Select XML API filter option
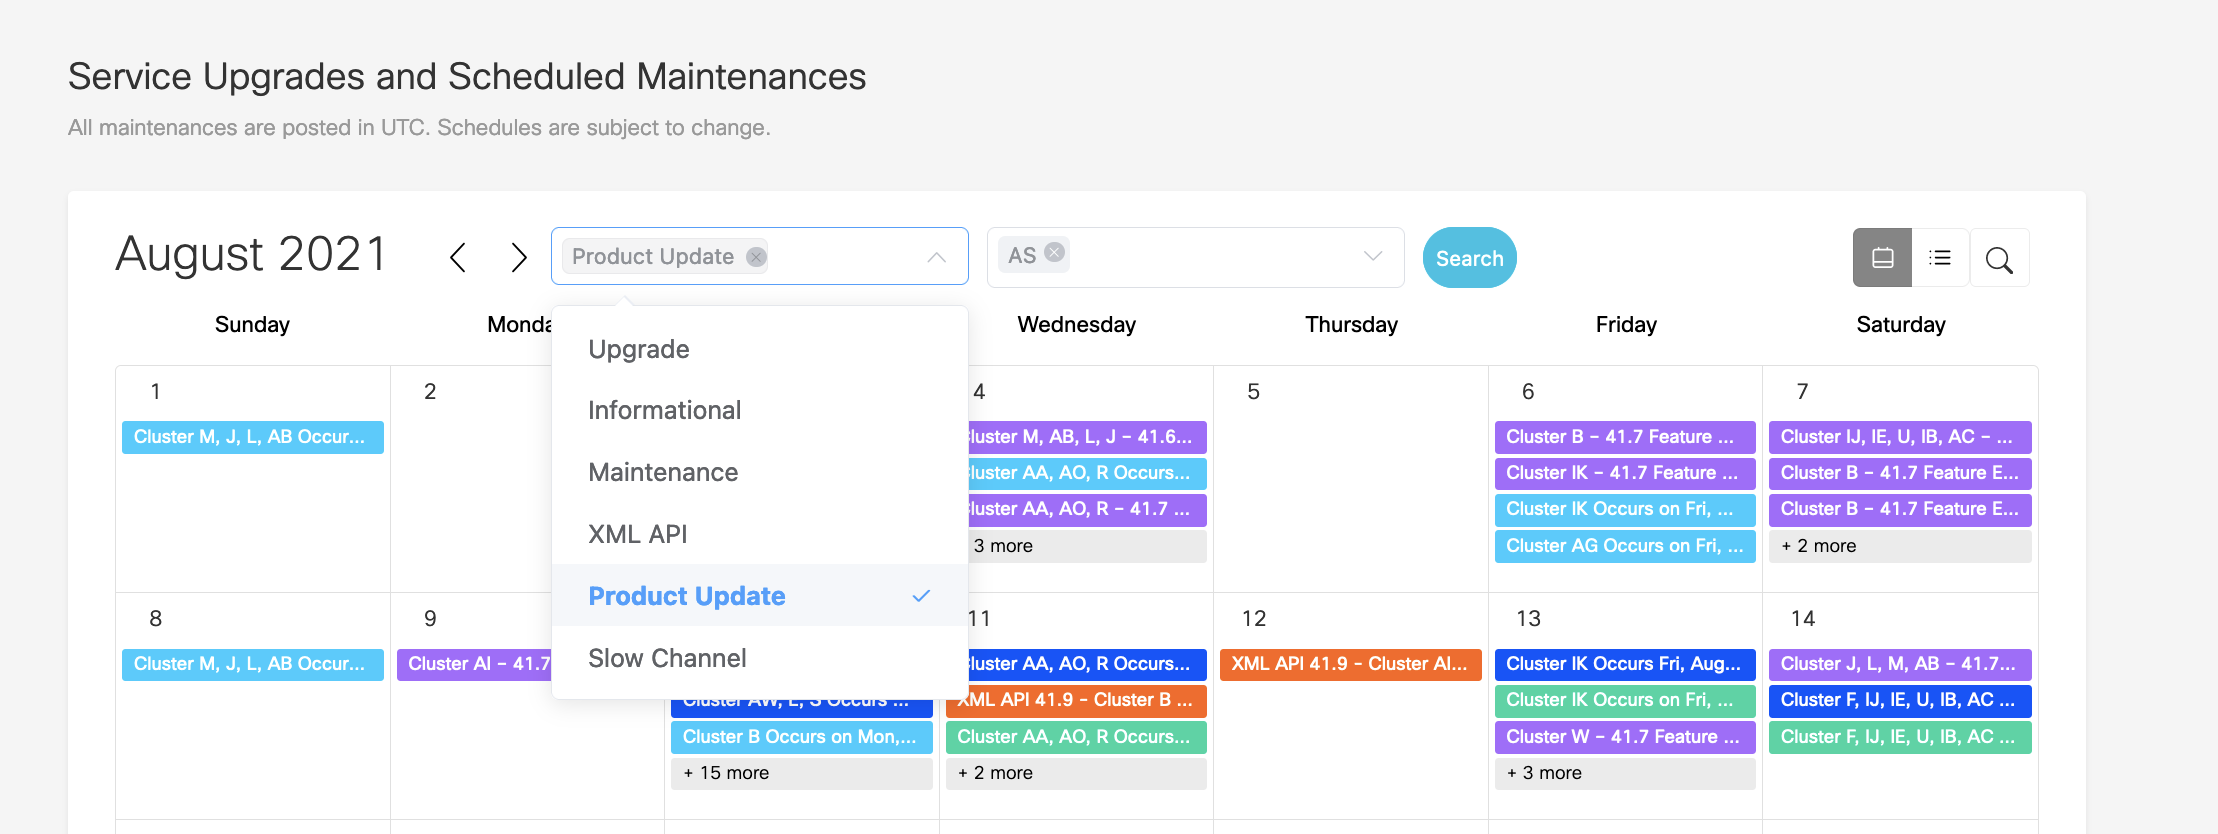The image size is (2218, 834). [637, 534]
